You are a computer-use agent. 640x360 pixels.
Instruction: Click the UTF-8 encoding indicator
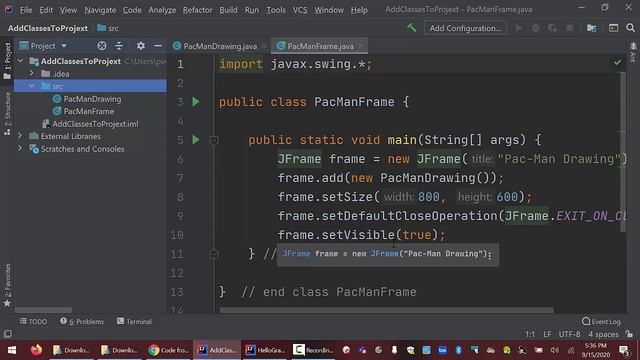click(x=569, y=334)
